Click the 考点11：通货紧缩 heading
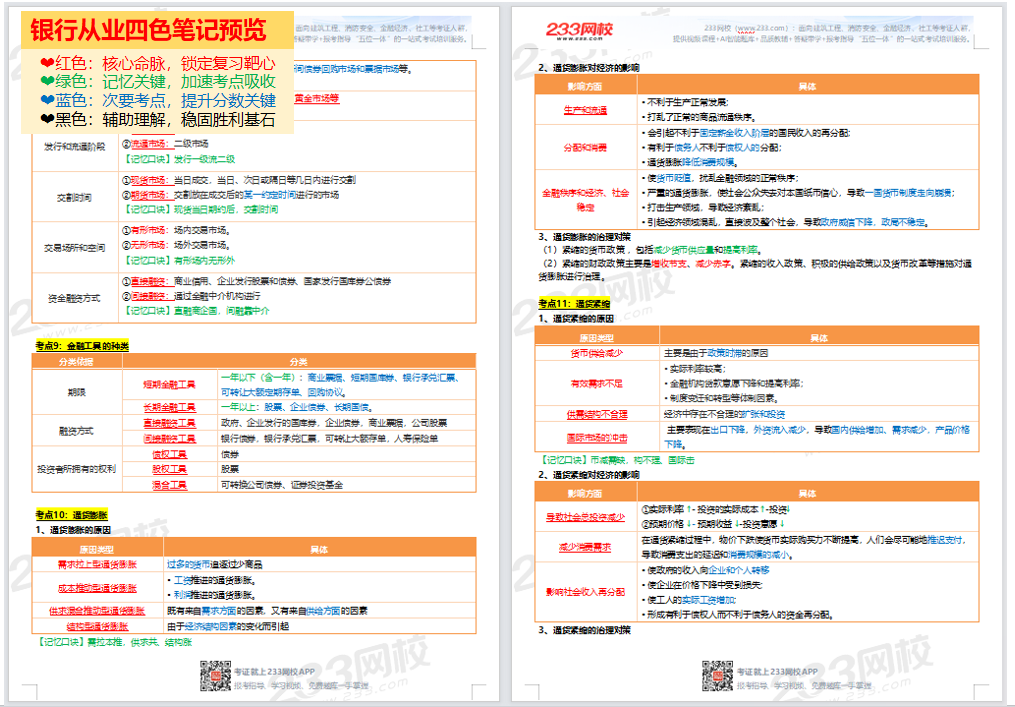The width and height of the screenshot is (1015, 707). (x=574, y=303)
